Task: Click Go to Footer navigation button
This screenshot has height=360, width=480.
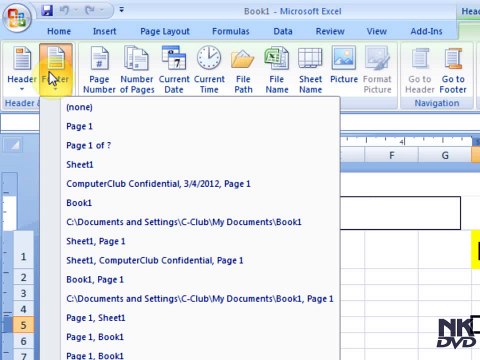Action: [x=453, y=70]
